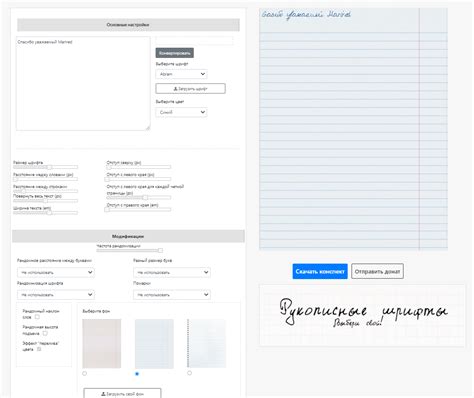Click the Рукописные шрифты banner
Screen dimensions: 474x398
pyautogui.click(x=362, y=315)
